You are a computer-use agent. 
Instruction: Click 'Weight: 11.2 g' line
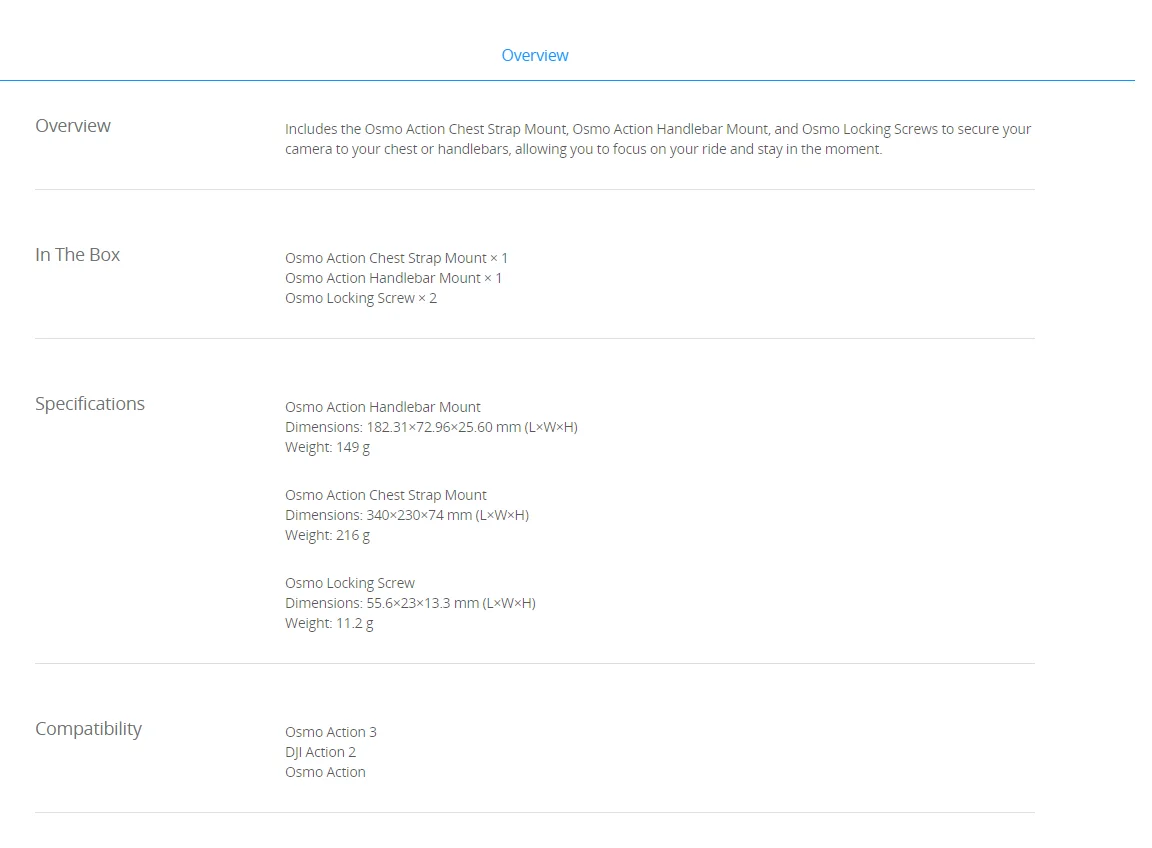coord(329,623)
